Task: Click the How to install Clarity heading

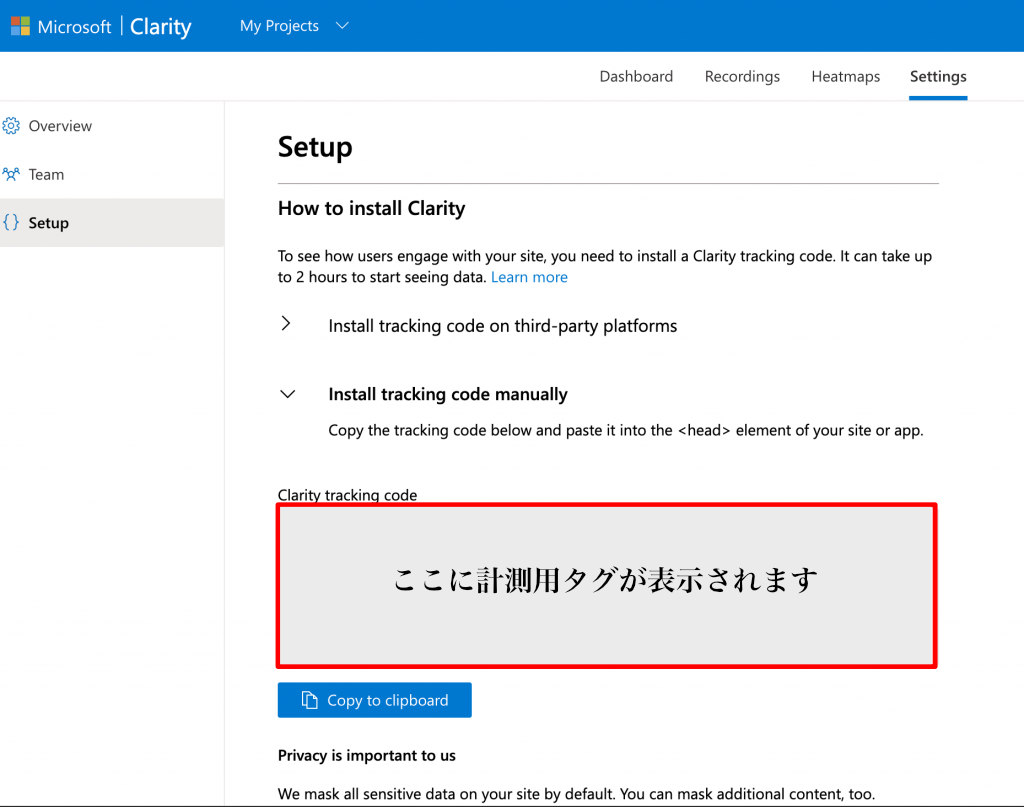Action: (x=371, y=208)
